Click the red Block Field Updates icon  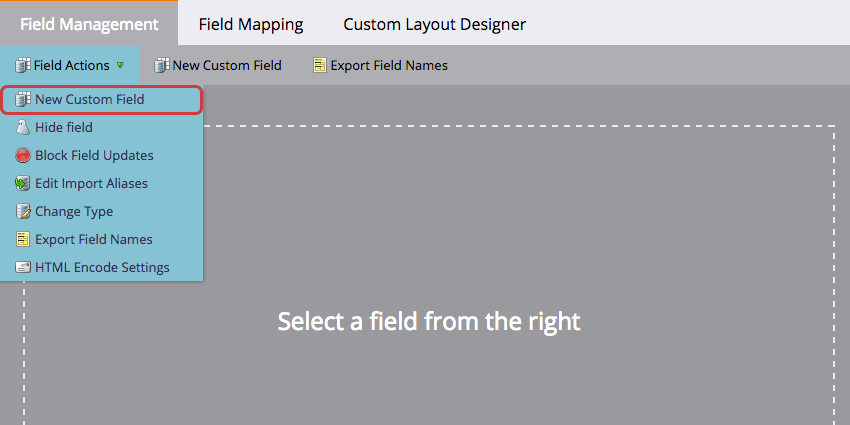coord(23,156)
